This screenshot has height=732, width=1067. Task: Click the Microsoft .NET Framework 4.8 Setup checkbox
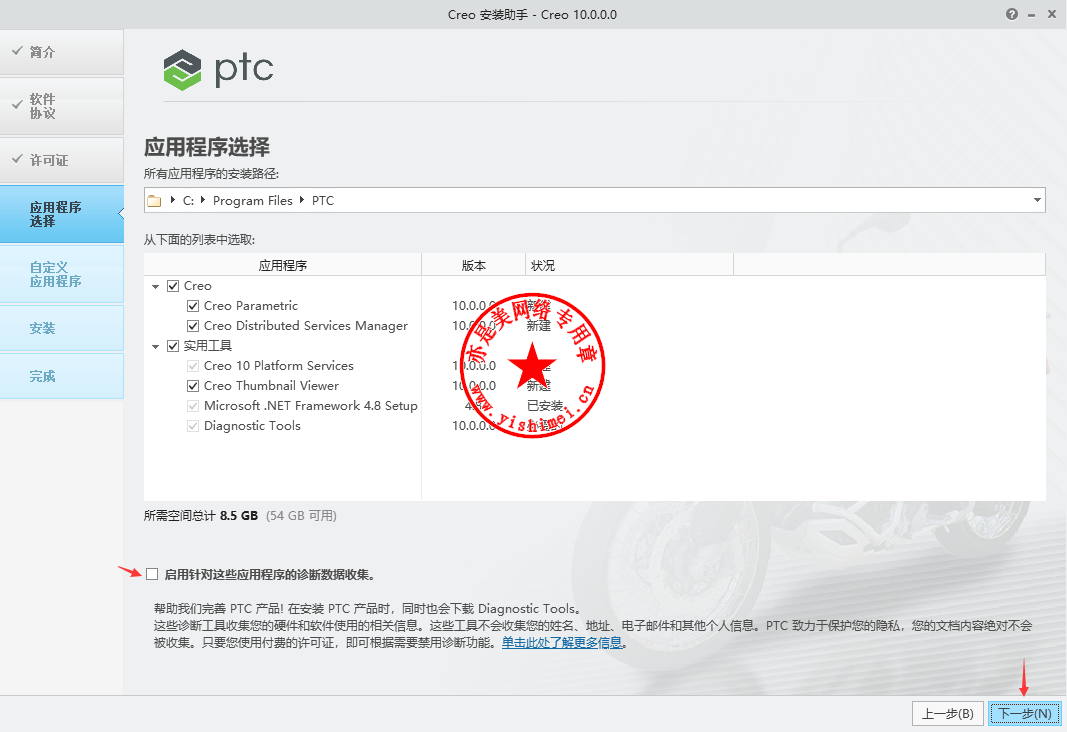pos(193,406)
